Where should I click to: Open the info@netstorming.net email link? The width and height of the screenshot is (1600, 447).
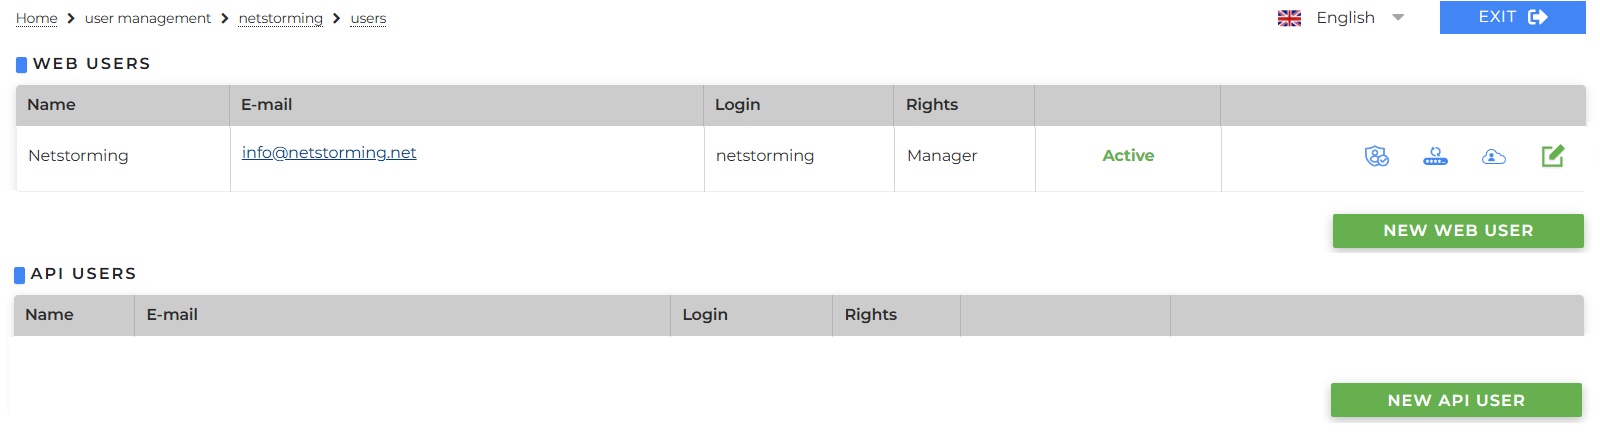(329, 152)
